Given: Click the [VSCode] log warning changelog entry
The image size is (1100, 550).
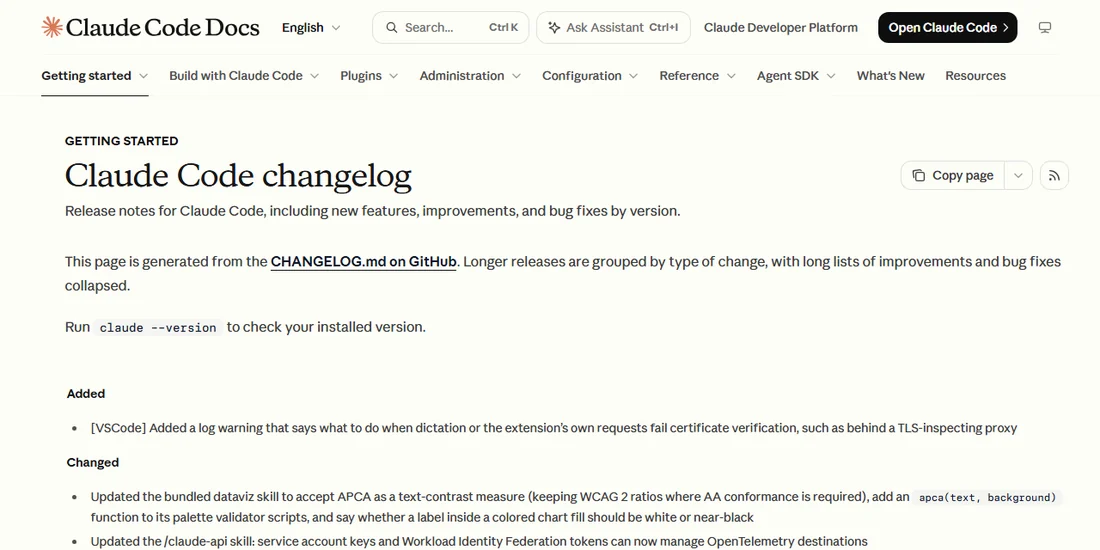Looking at the screenshot, I should click(554, 428).
